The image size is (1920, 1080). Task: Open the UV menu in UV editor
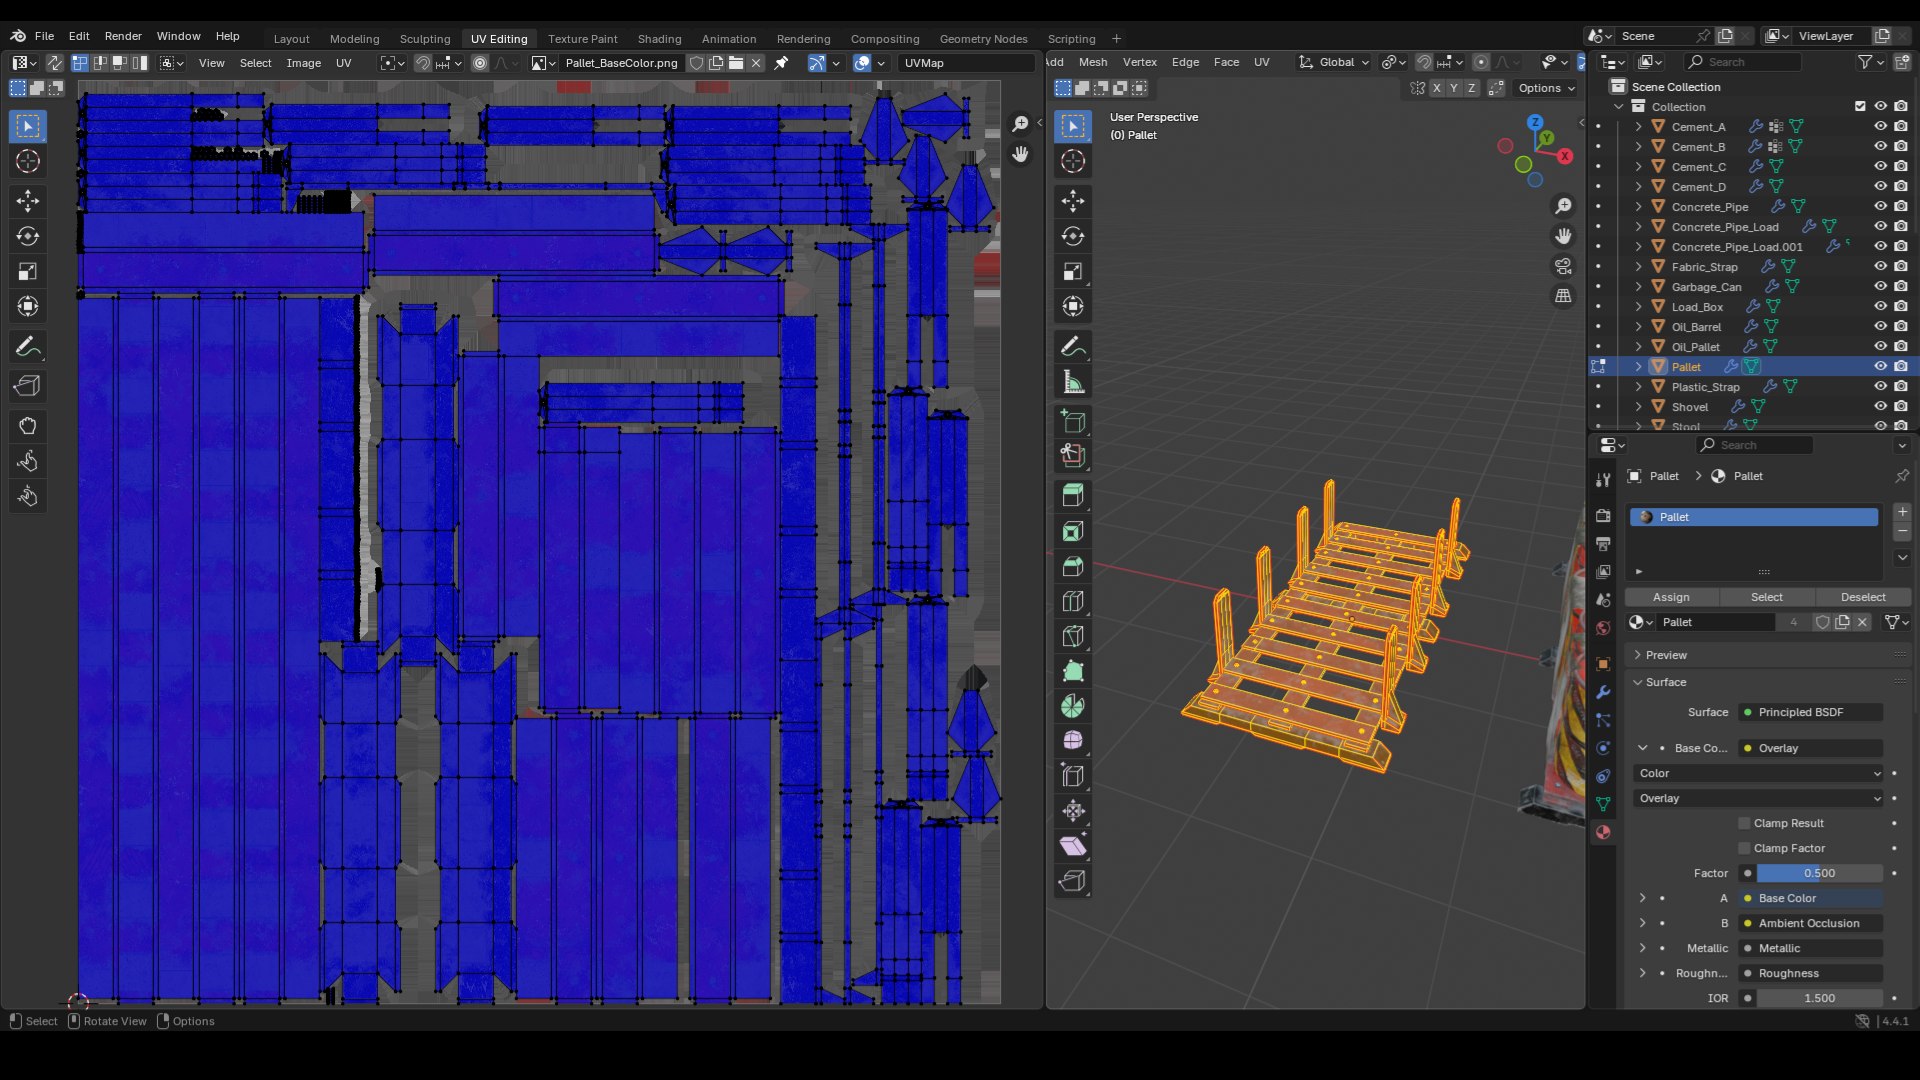tap(343, 63)
